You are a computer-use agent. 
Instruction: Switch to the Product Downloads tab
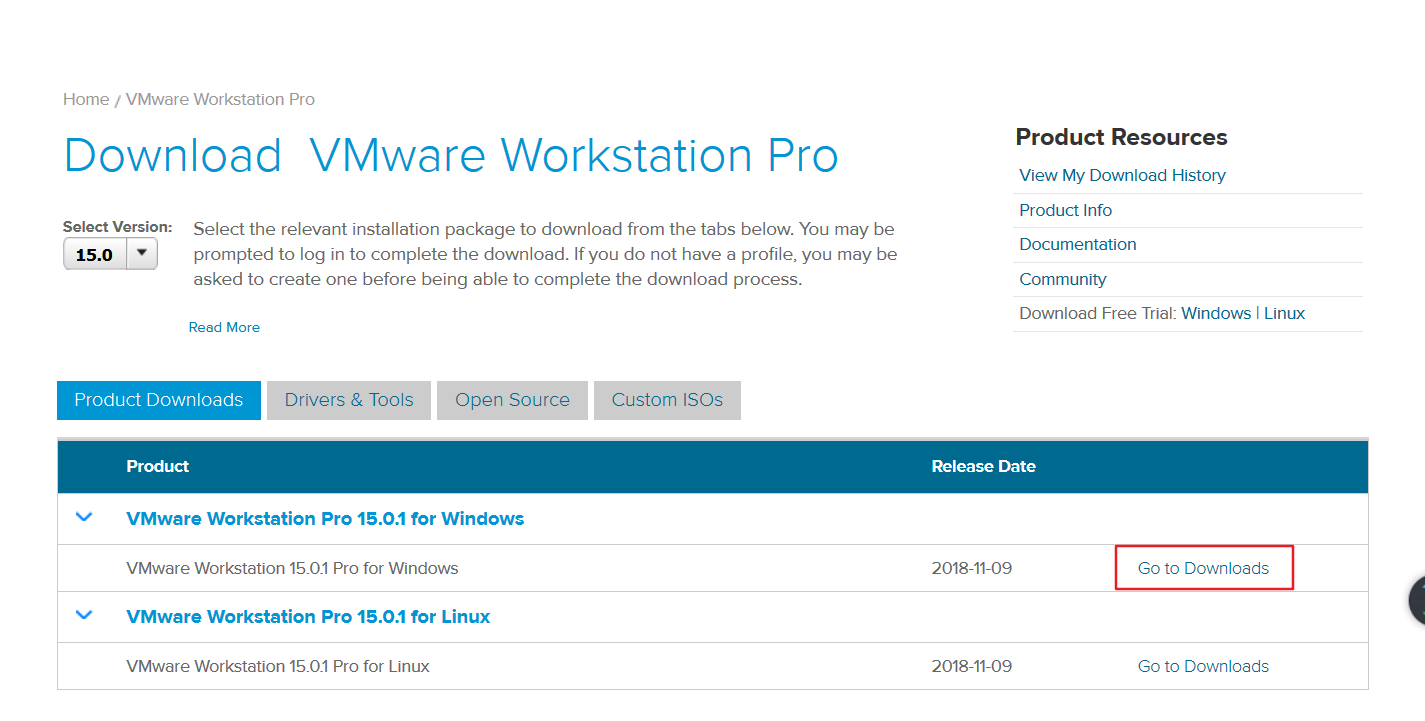pyautogui.click(x=159, y=400)
